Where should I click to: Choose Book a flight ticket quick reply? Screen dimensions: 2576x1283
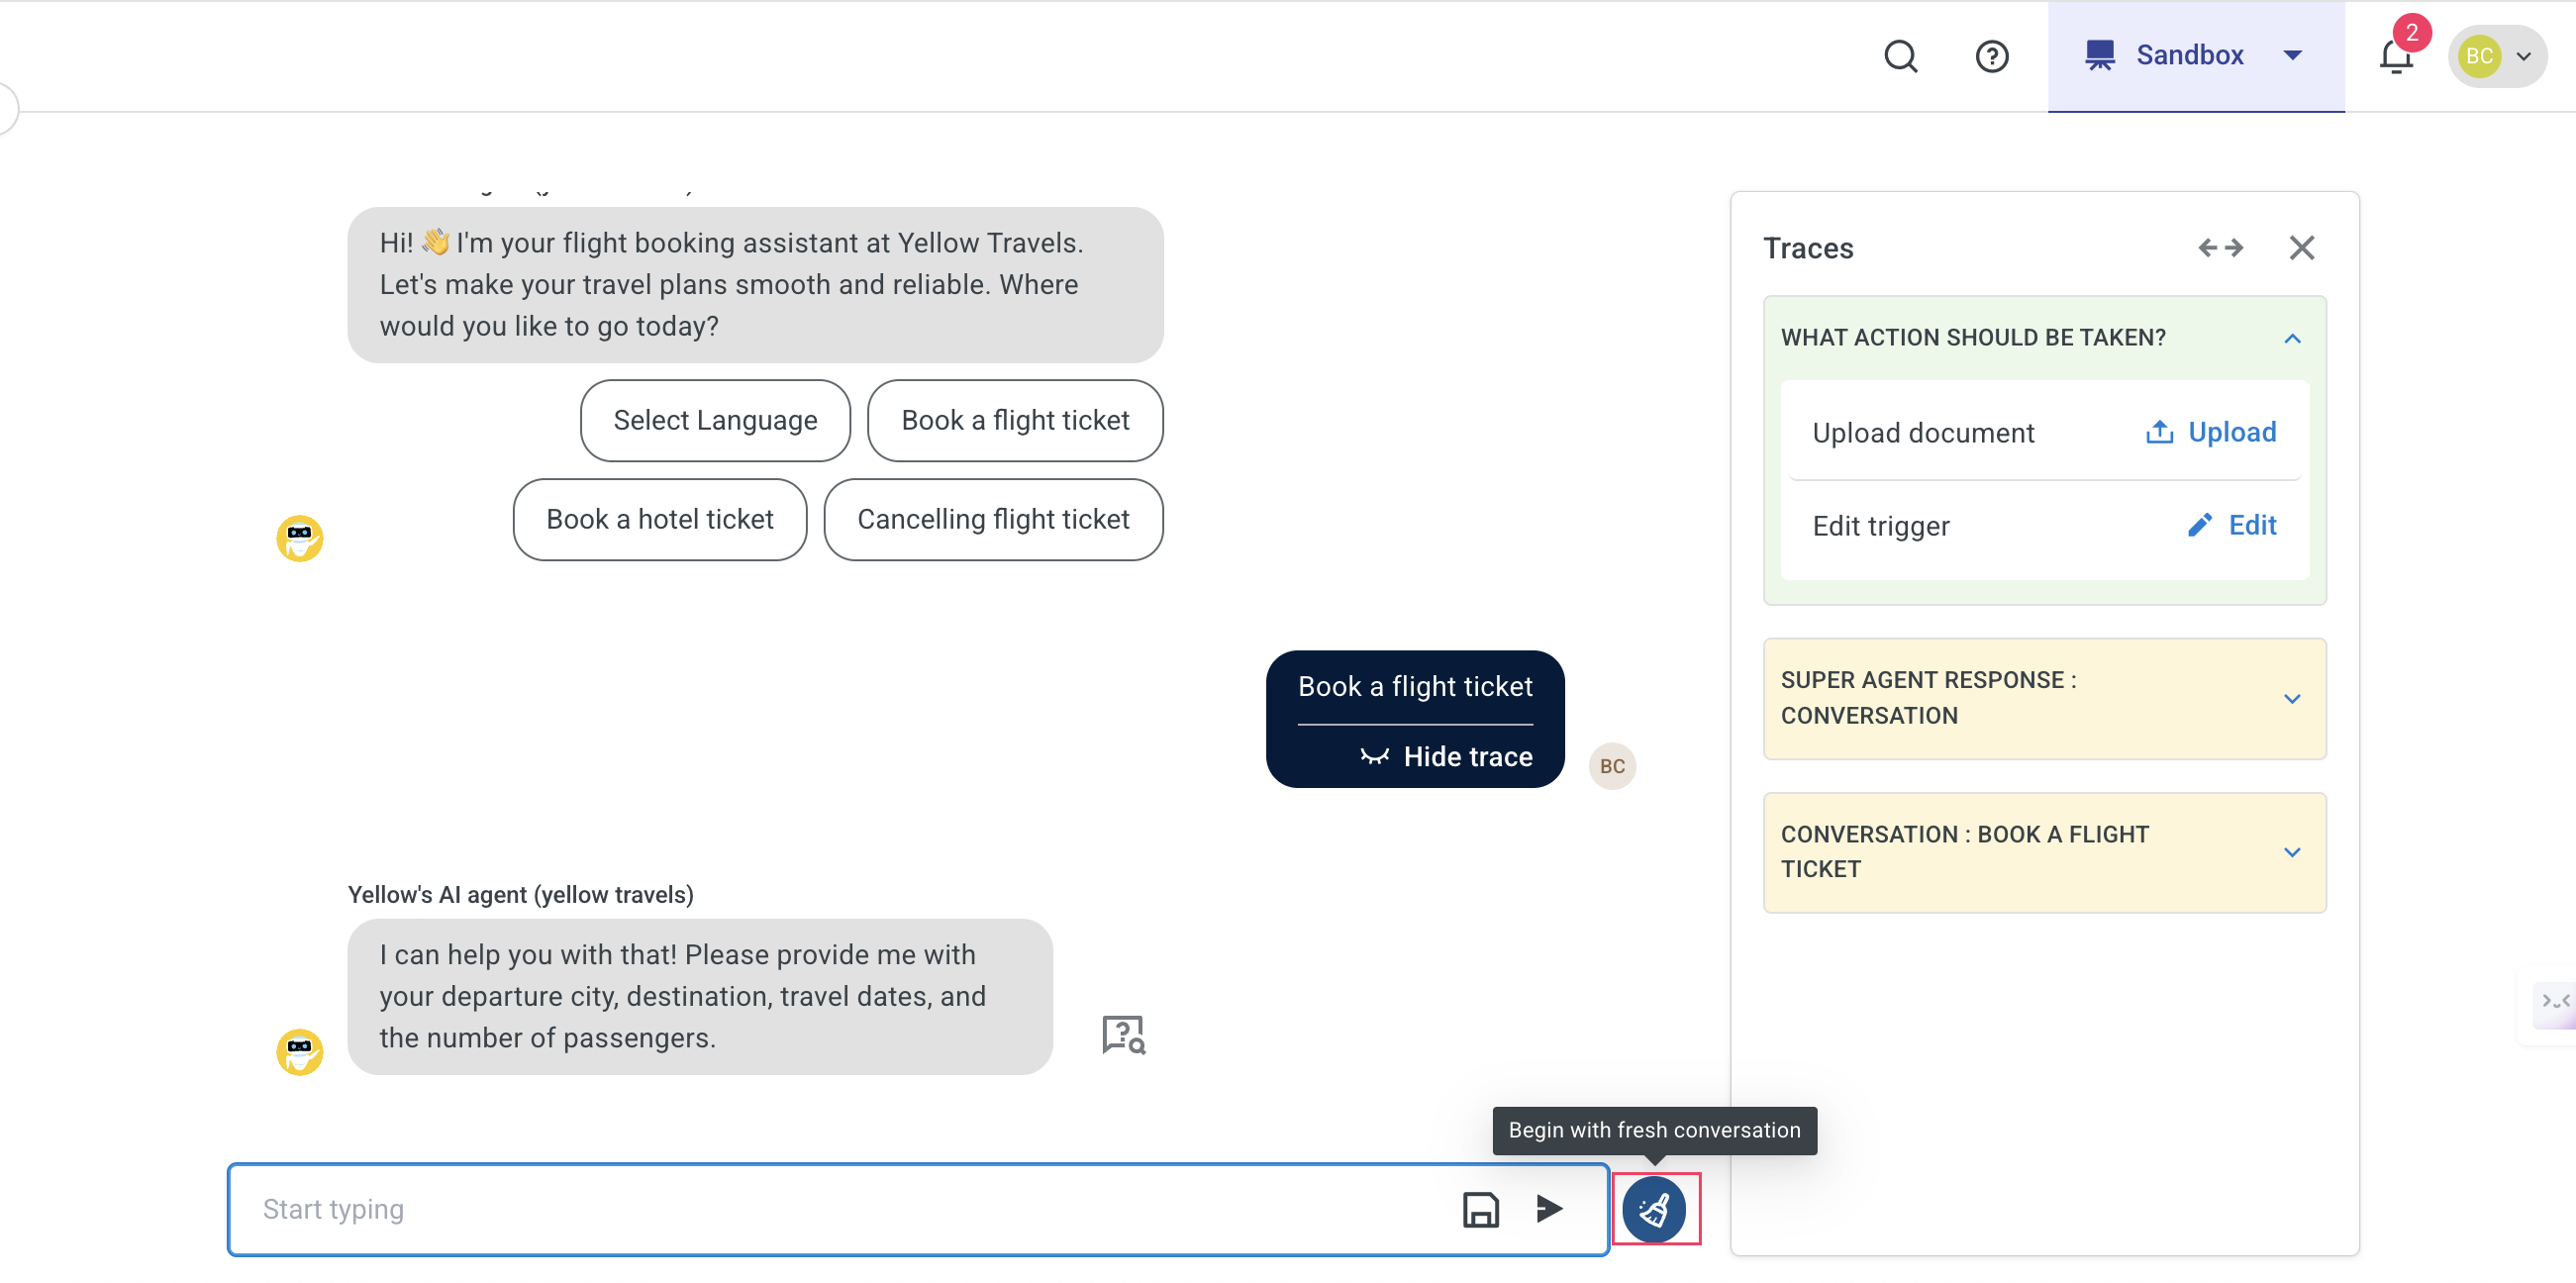pyautogui.click(x=1014, y=420)
